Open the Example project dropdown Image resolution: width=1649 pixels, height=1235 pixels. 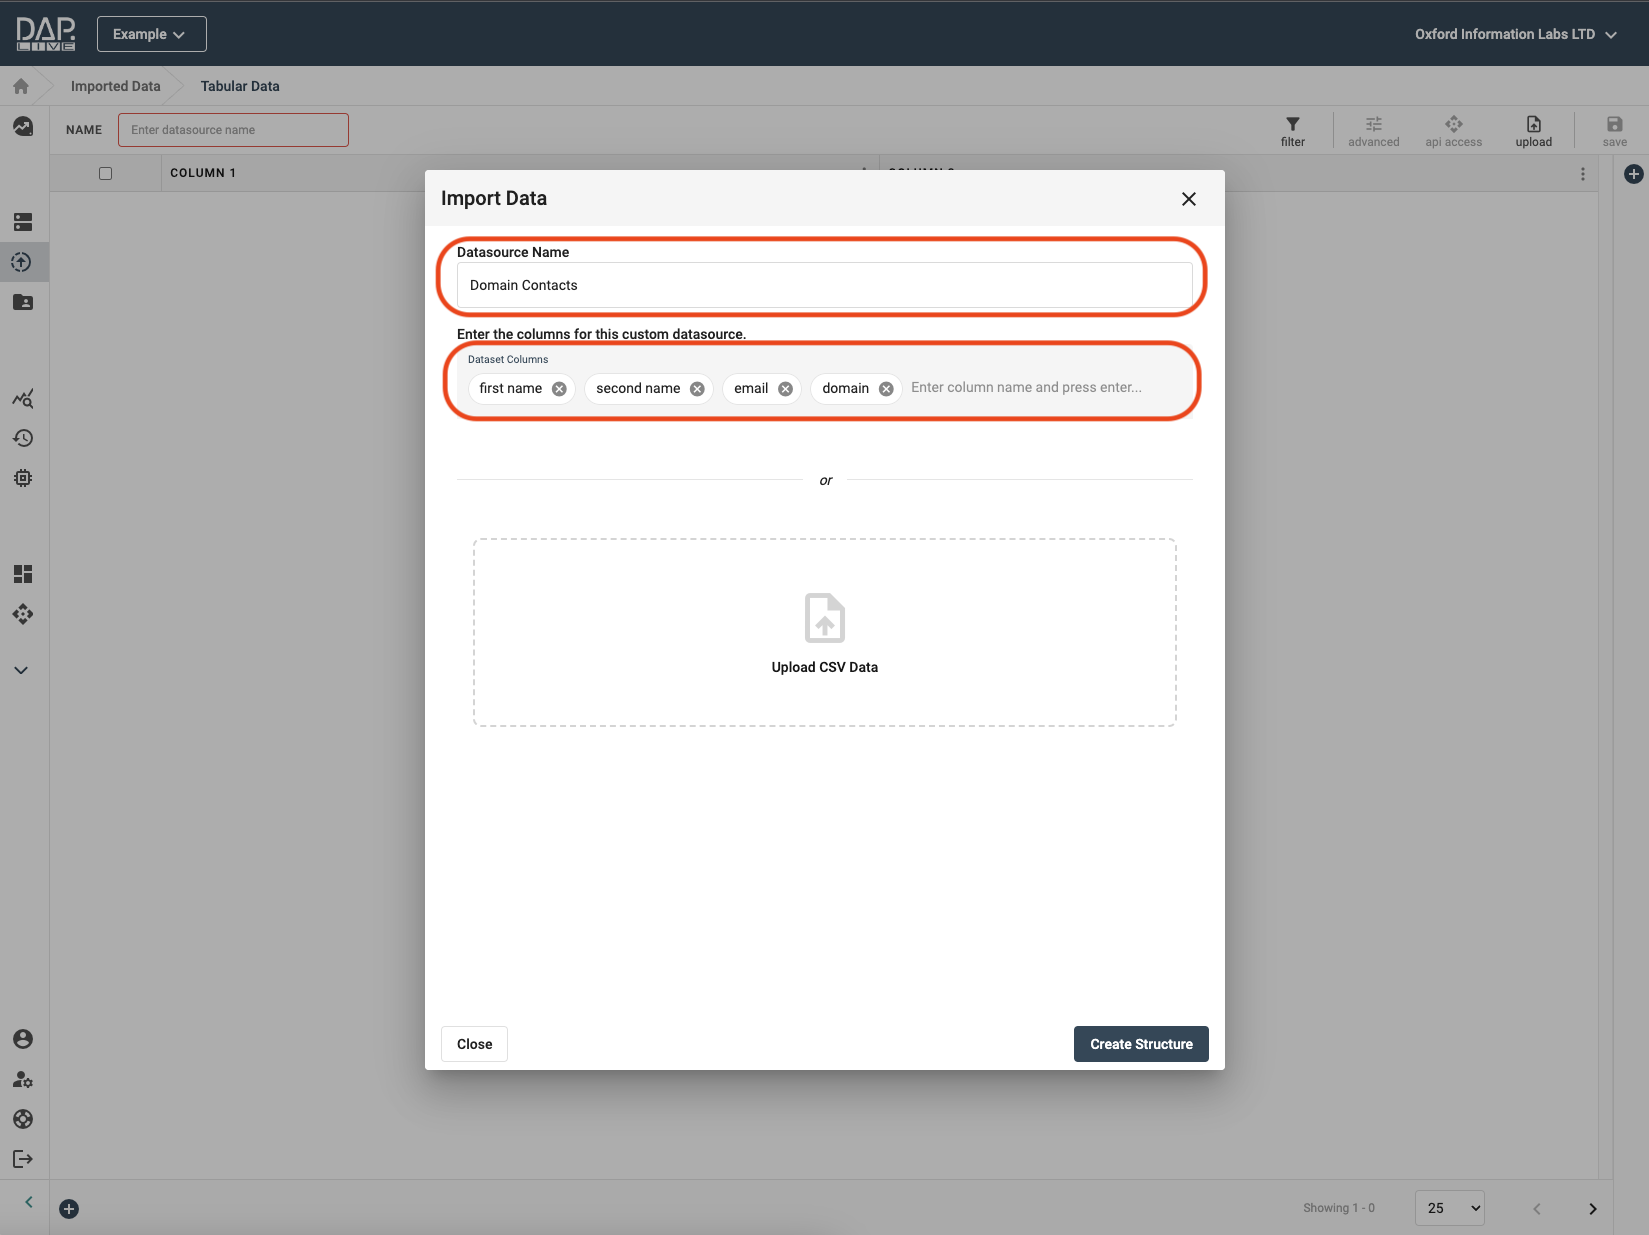tap(151, 34)
